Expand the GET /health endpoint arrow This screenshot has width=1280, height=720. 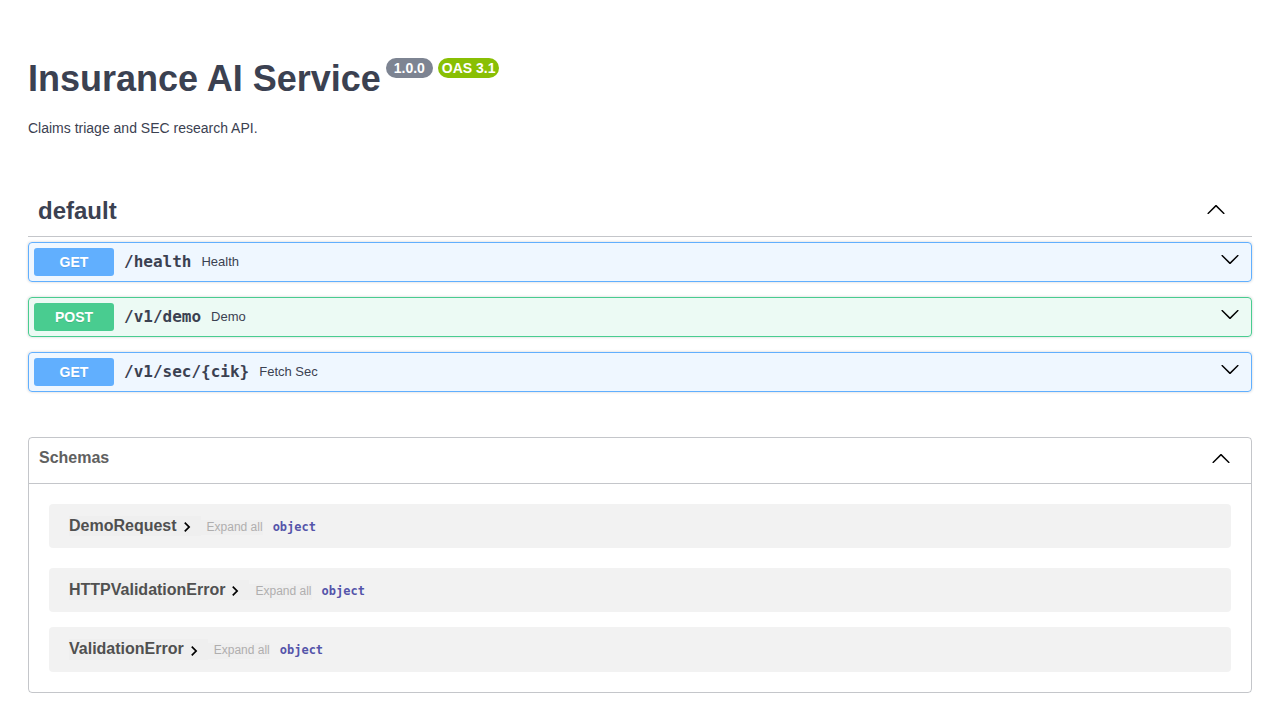pyautogui.click(x=1230, y=260)
